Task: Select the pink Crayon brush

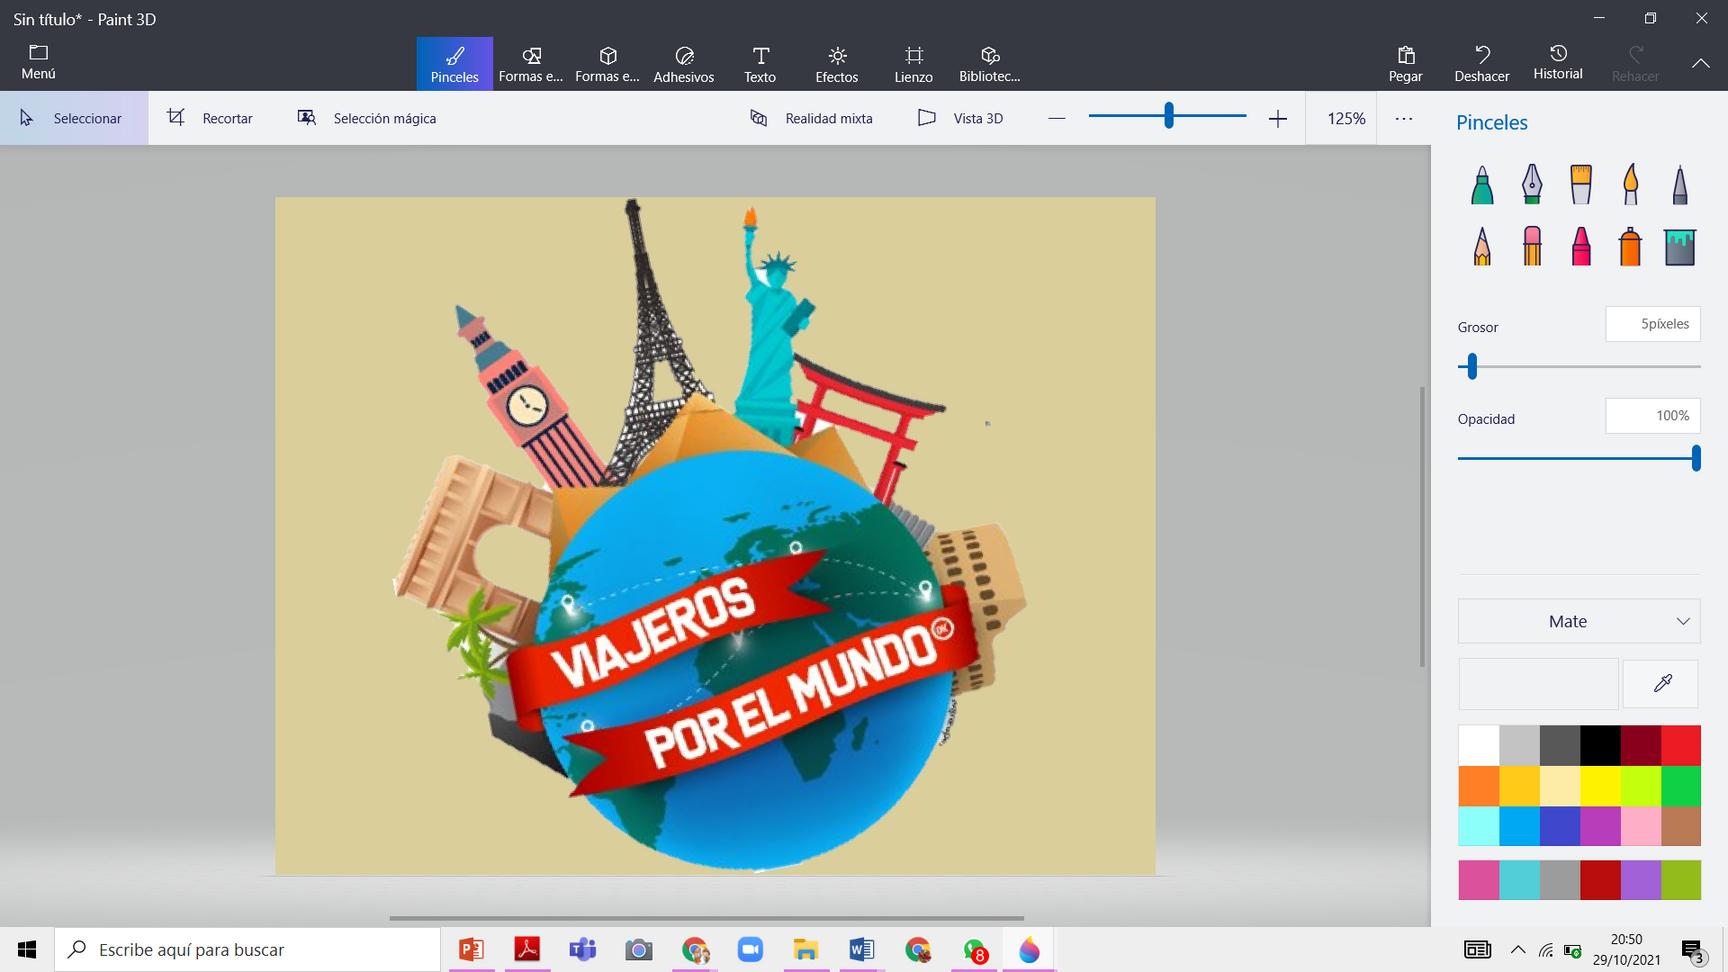Action: coord(1581,246)
